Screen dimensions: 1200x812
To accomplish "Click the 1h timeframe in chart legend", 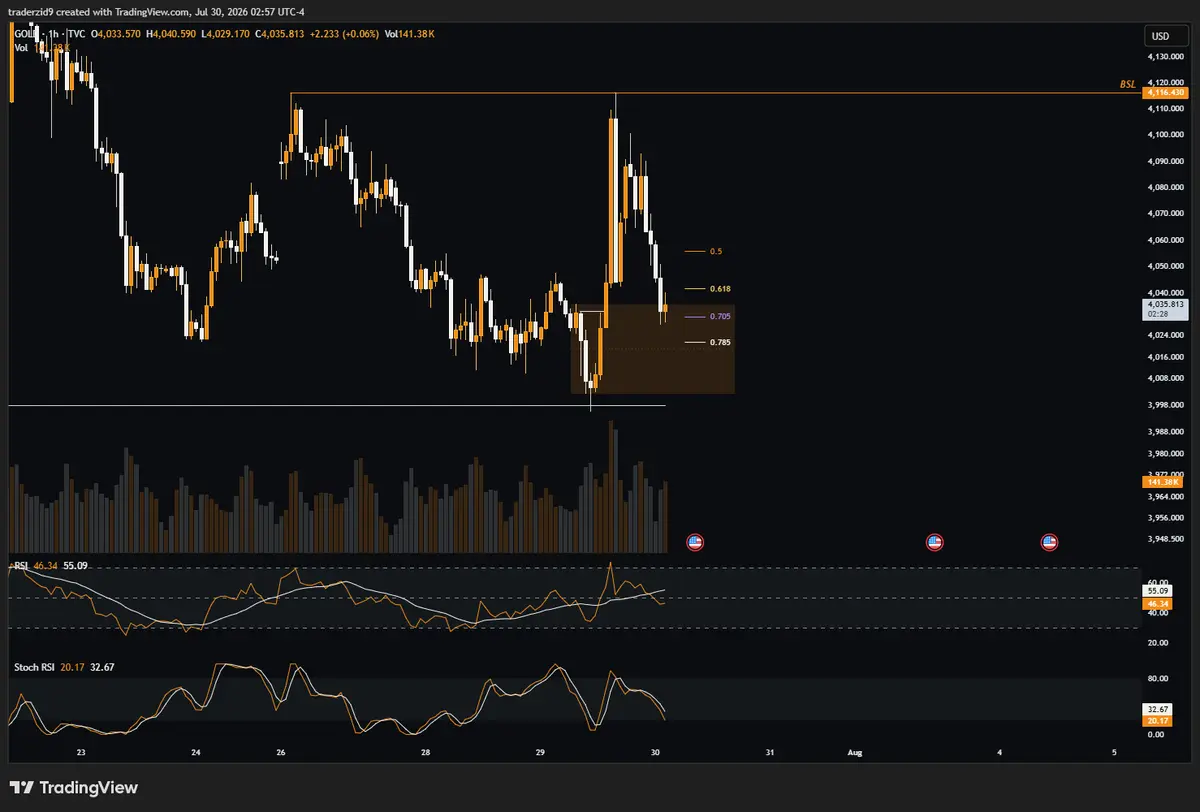I will pos(55,34).
